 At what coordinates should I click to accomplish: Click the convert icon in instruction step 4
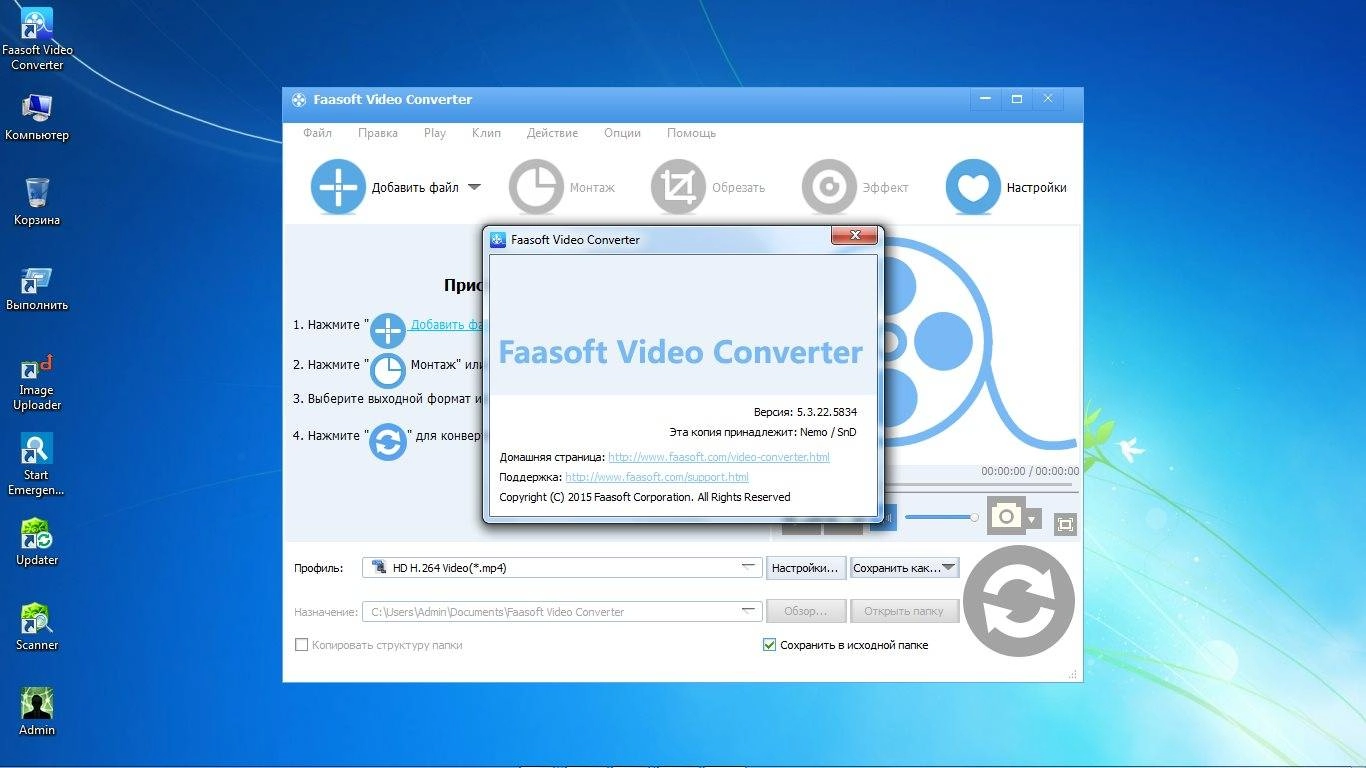[388, 440]
